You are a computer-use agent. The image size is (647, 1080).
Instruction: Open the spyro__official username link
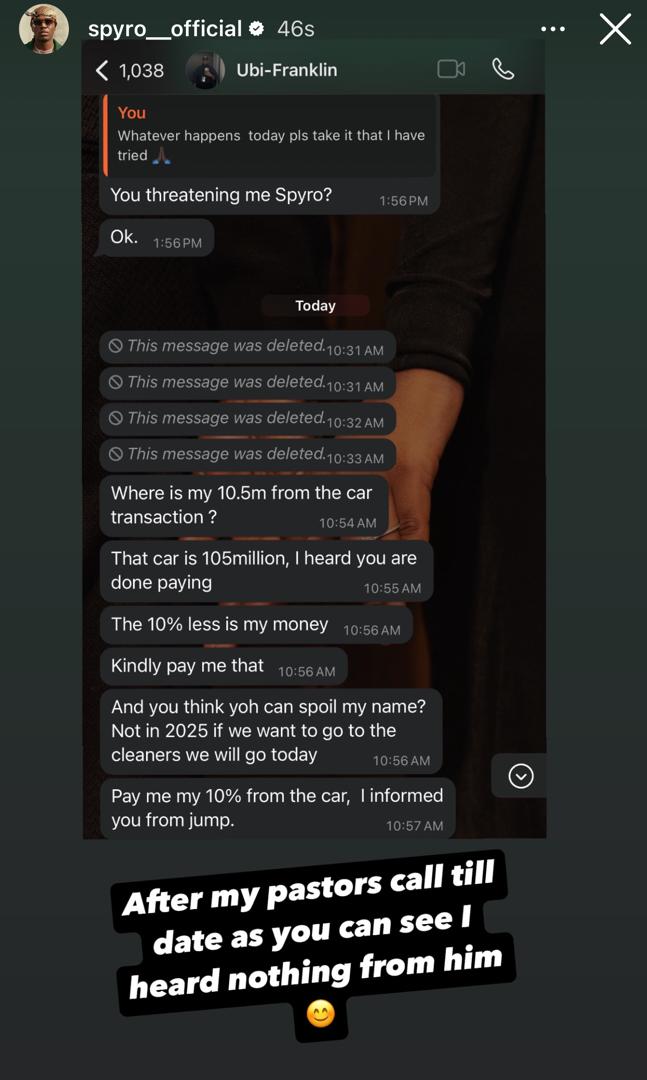165,29
